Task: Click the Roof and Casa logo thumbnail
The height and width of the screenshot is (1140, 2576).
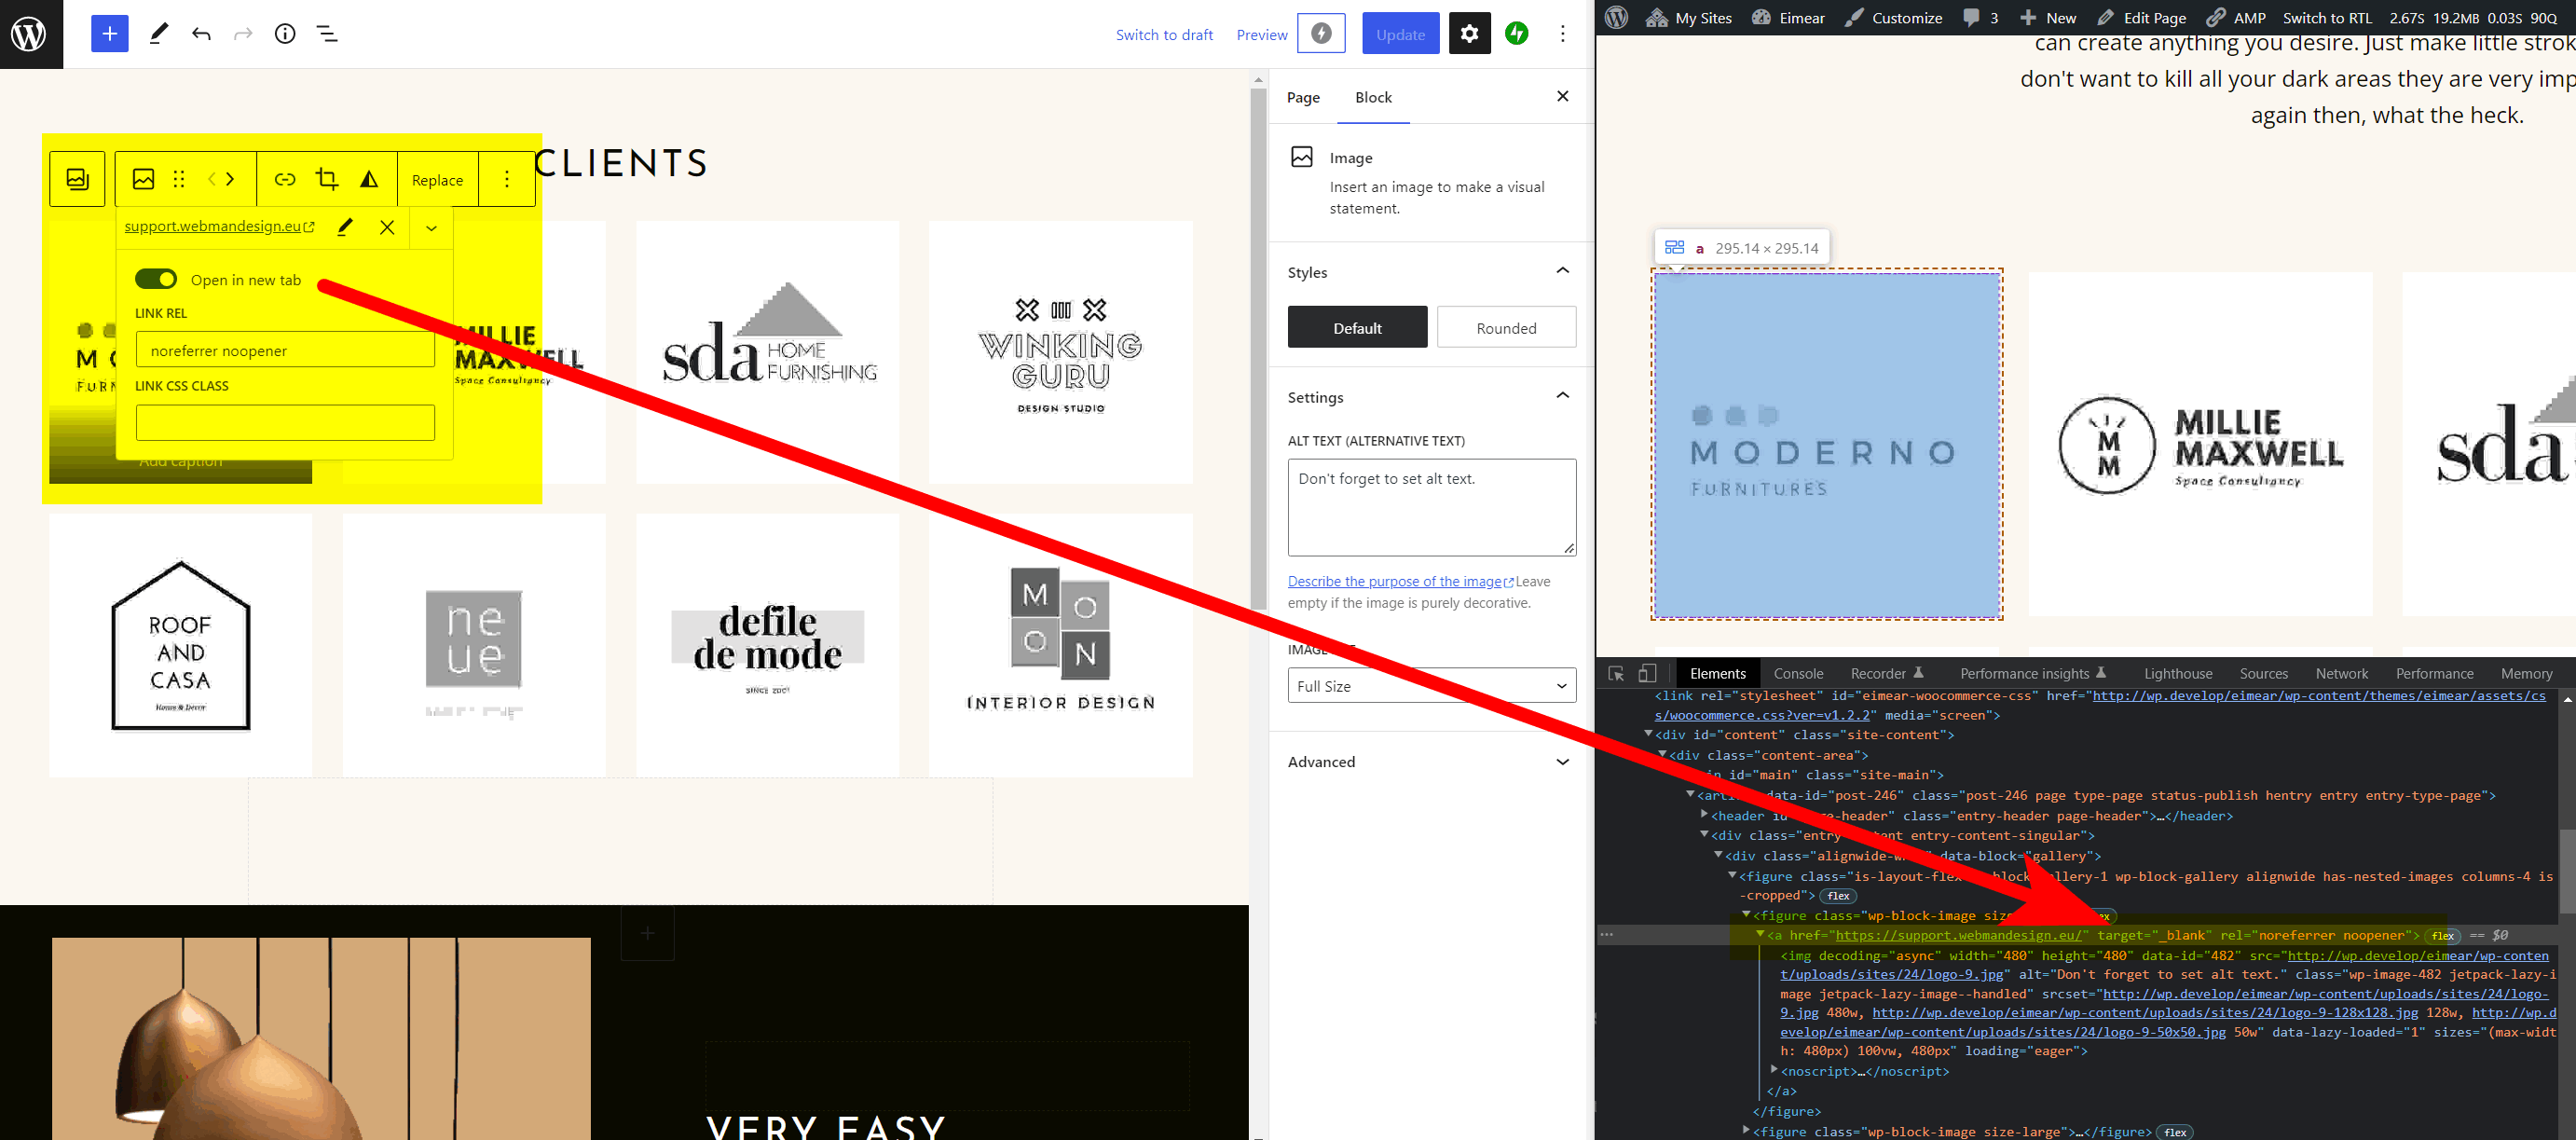Action: point(180,645)
